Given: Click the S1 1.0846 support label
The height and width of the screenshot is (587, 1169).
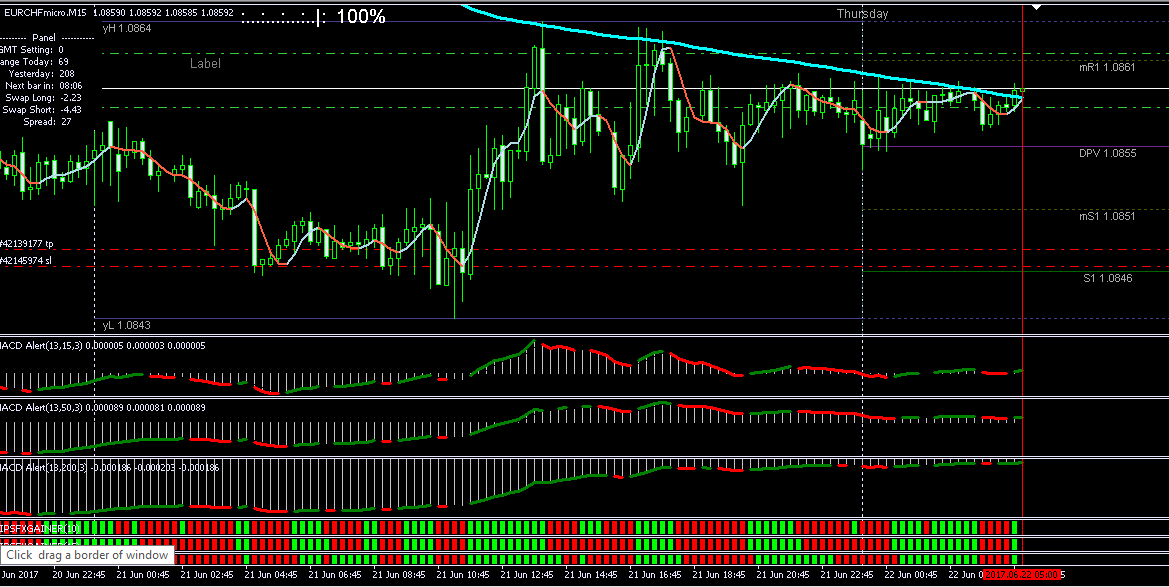Looking at the screenshot, I should [1107, 278].
